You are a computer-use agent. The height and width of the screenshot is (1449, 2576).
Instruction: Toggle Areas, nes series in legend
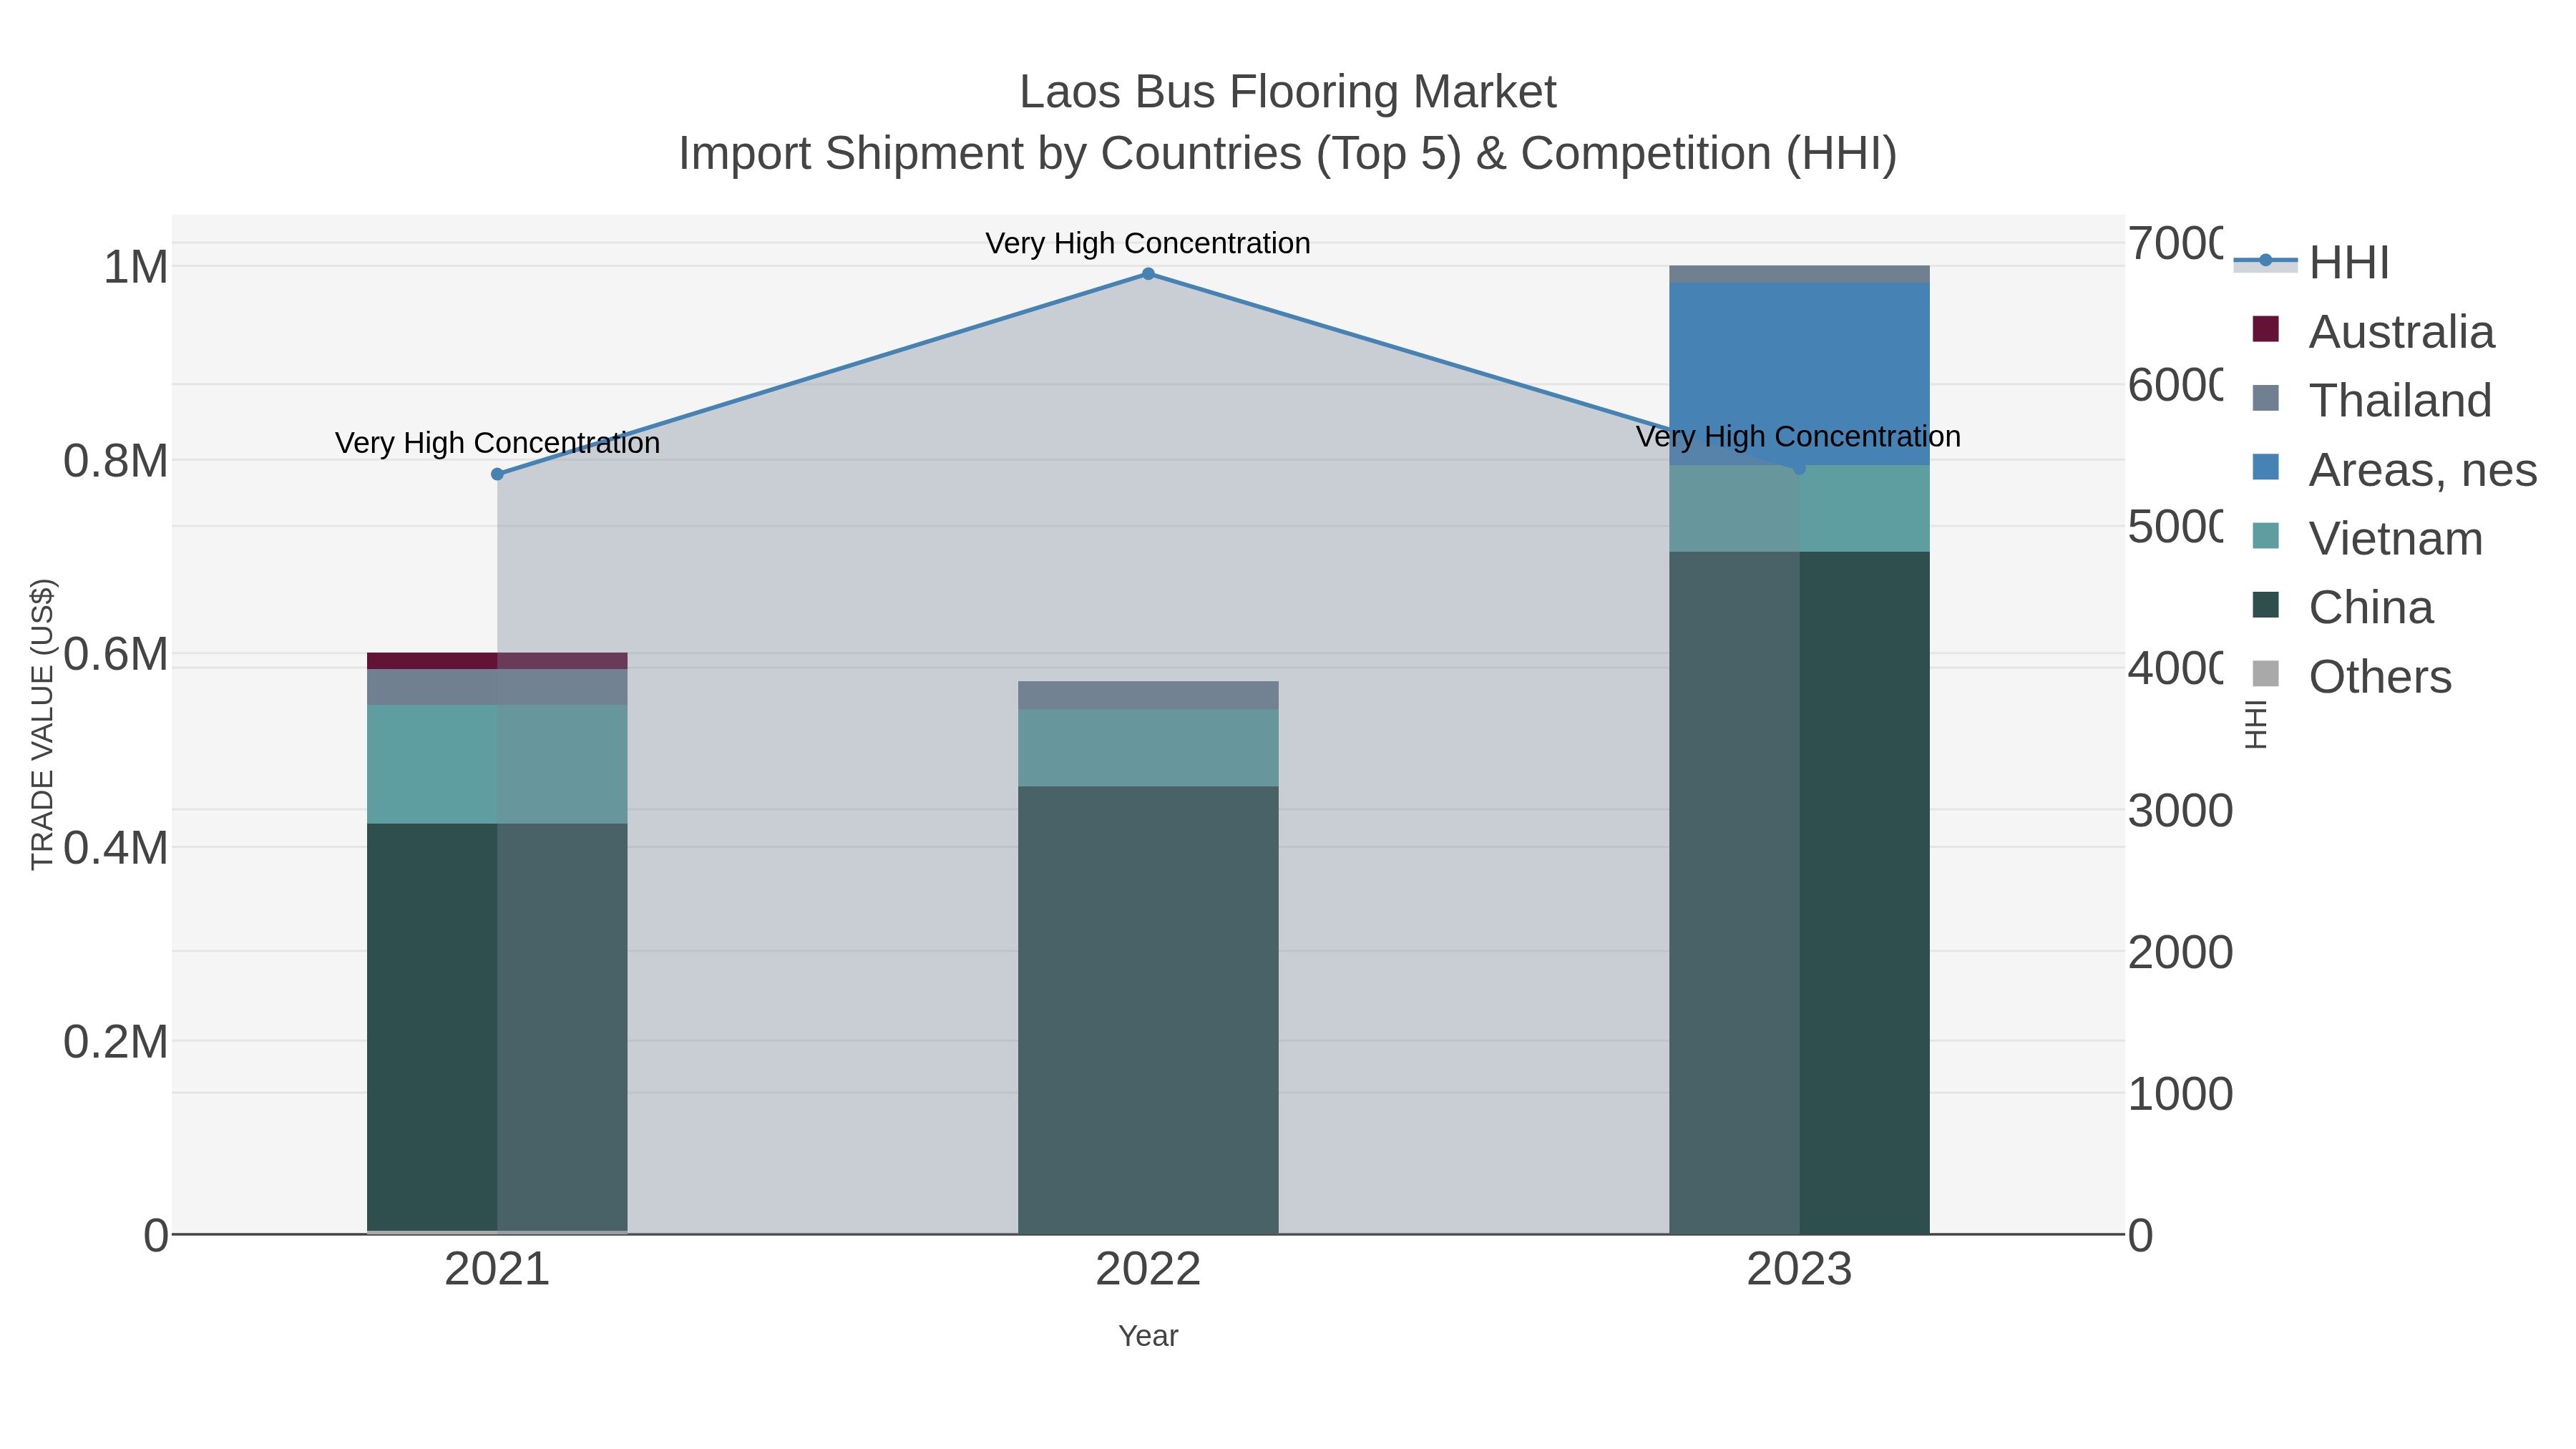coord(2394,469)
